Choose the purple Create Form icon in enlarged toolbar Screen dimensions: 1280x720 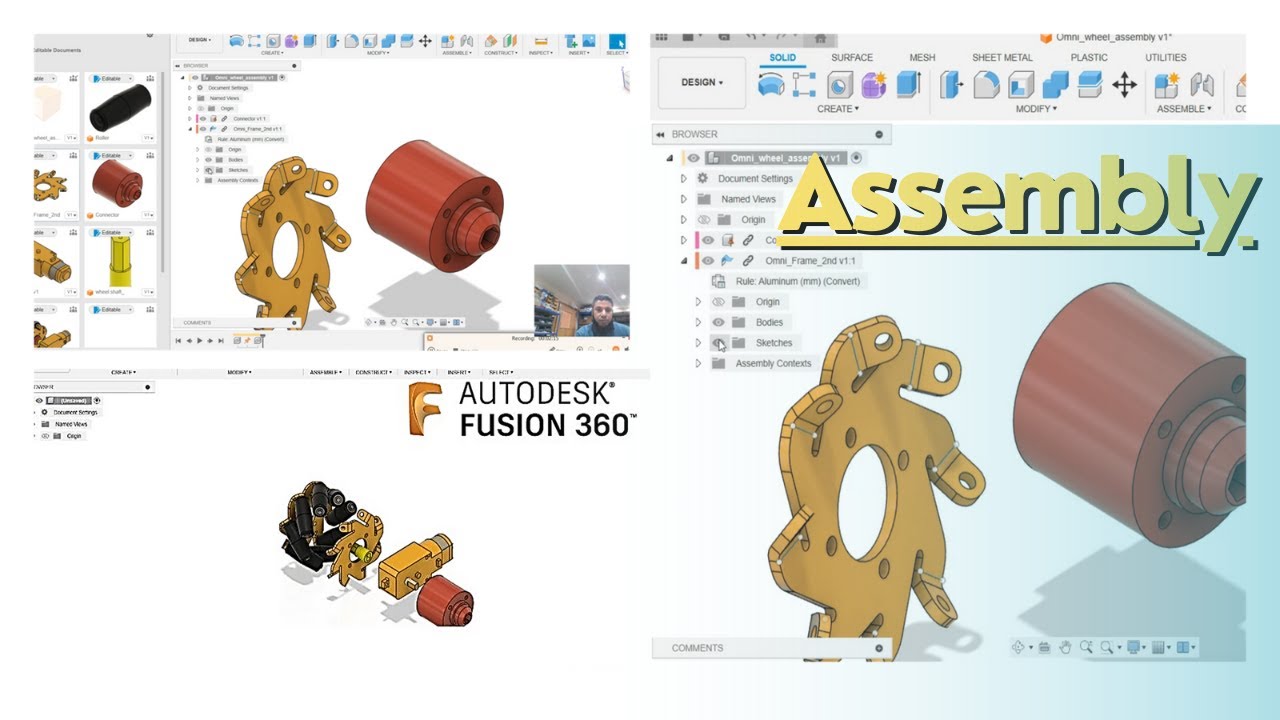[874, 85]
